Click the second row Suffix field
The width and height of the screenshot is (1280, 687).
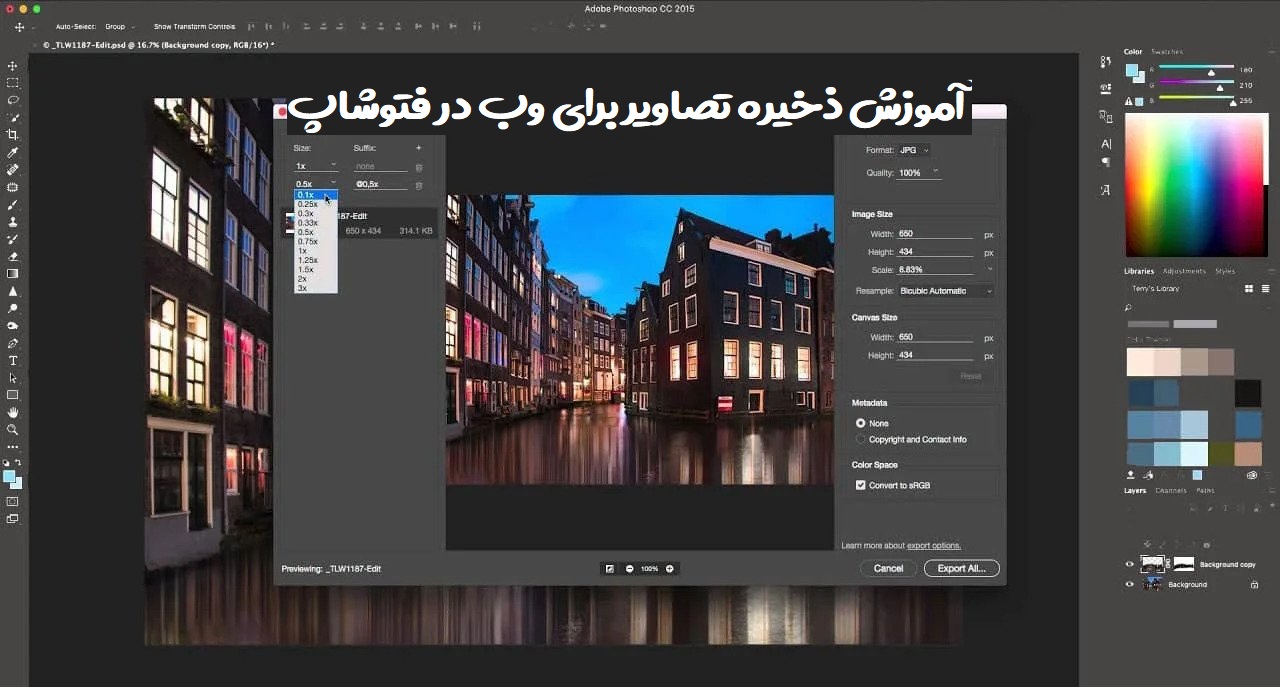tap(380, 185)
